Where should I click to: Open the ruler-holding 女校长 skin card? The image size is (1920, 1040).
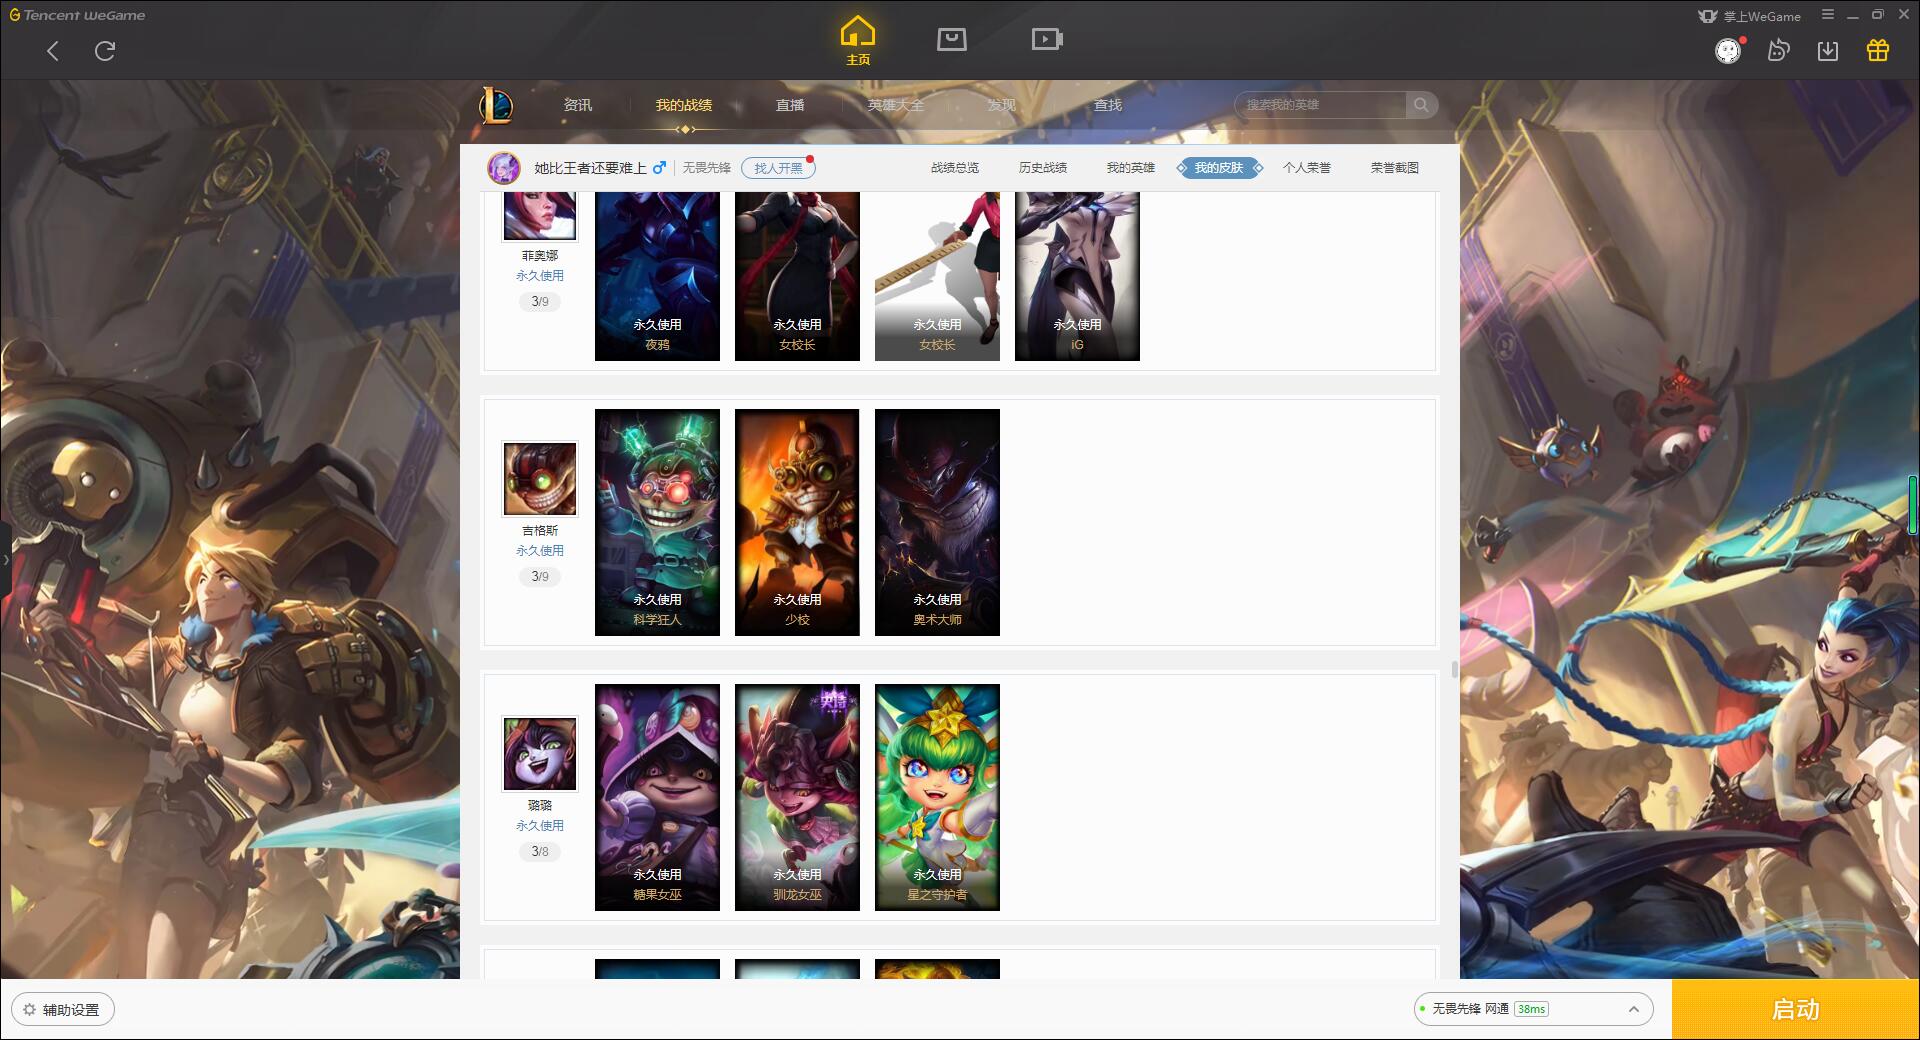(937, 276)
